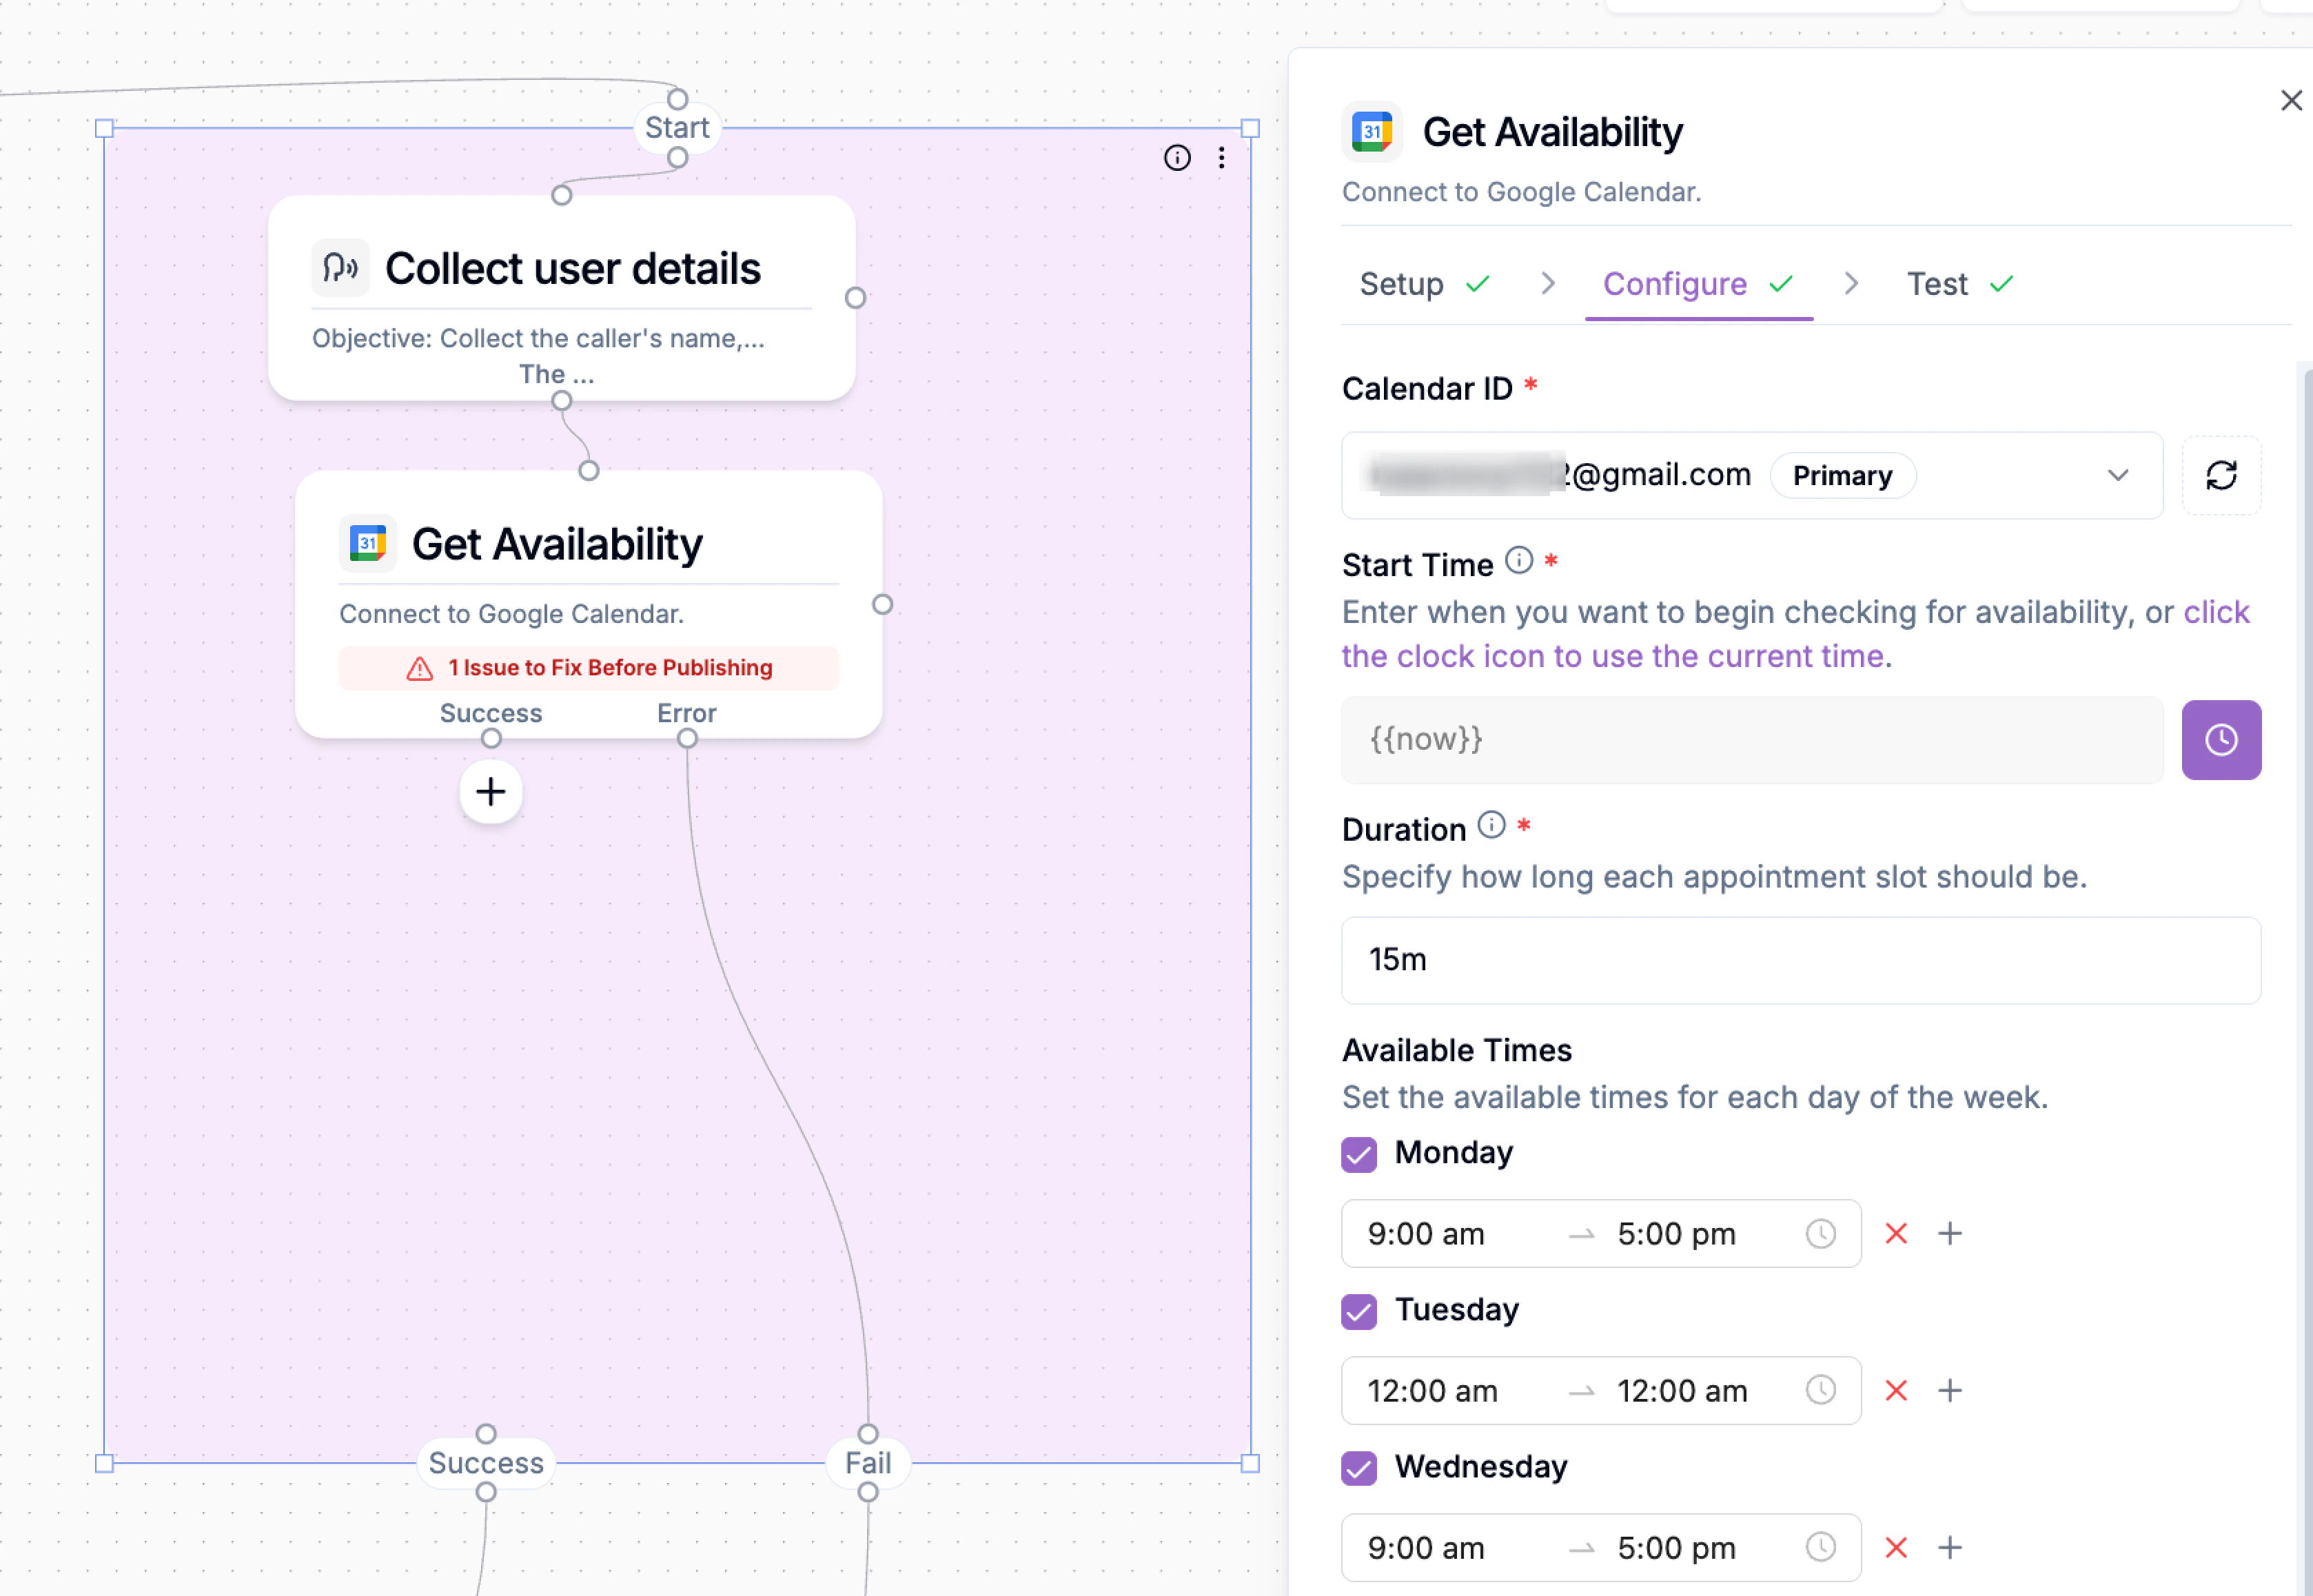Click the clock icon in Monday's time row
This screenshot has height=1596, width=2313.
coord(1820,1233)
